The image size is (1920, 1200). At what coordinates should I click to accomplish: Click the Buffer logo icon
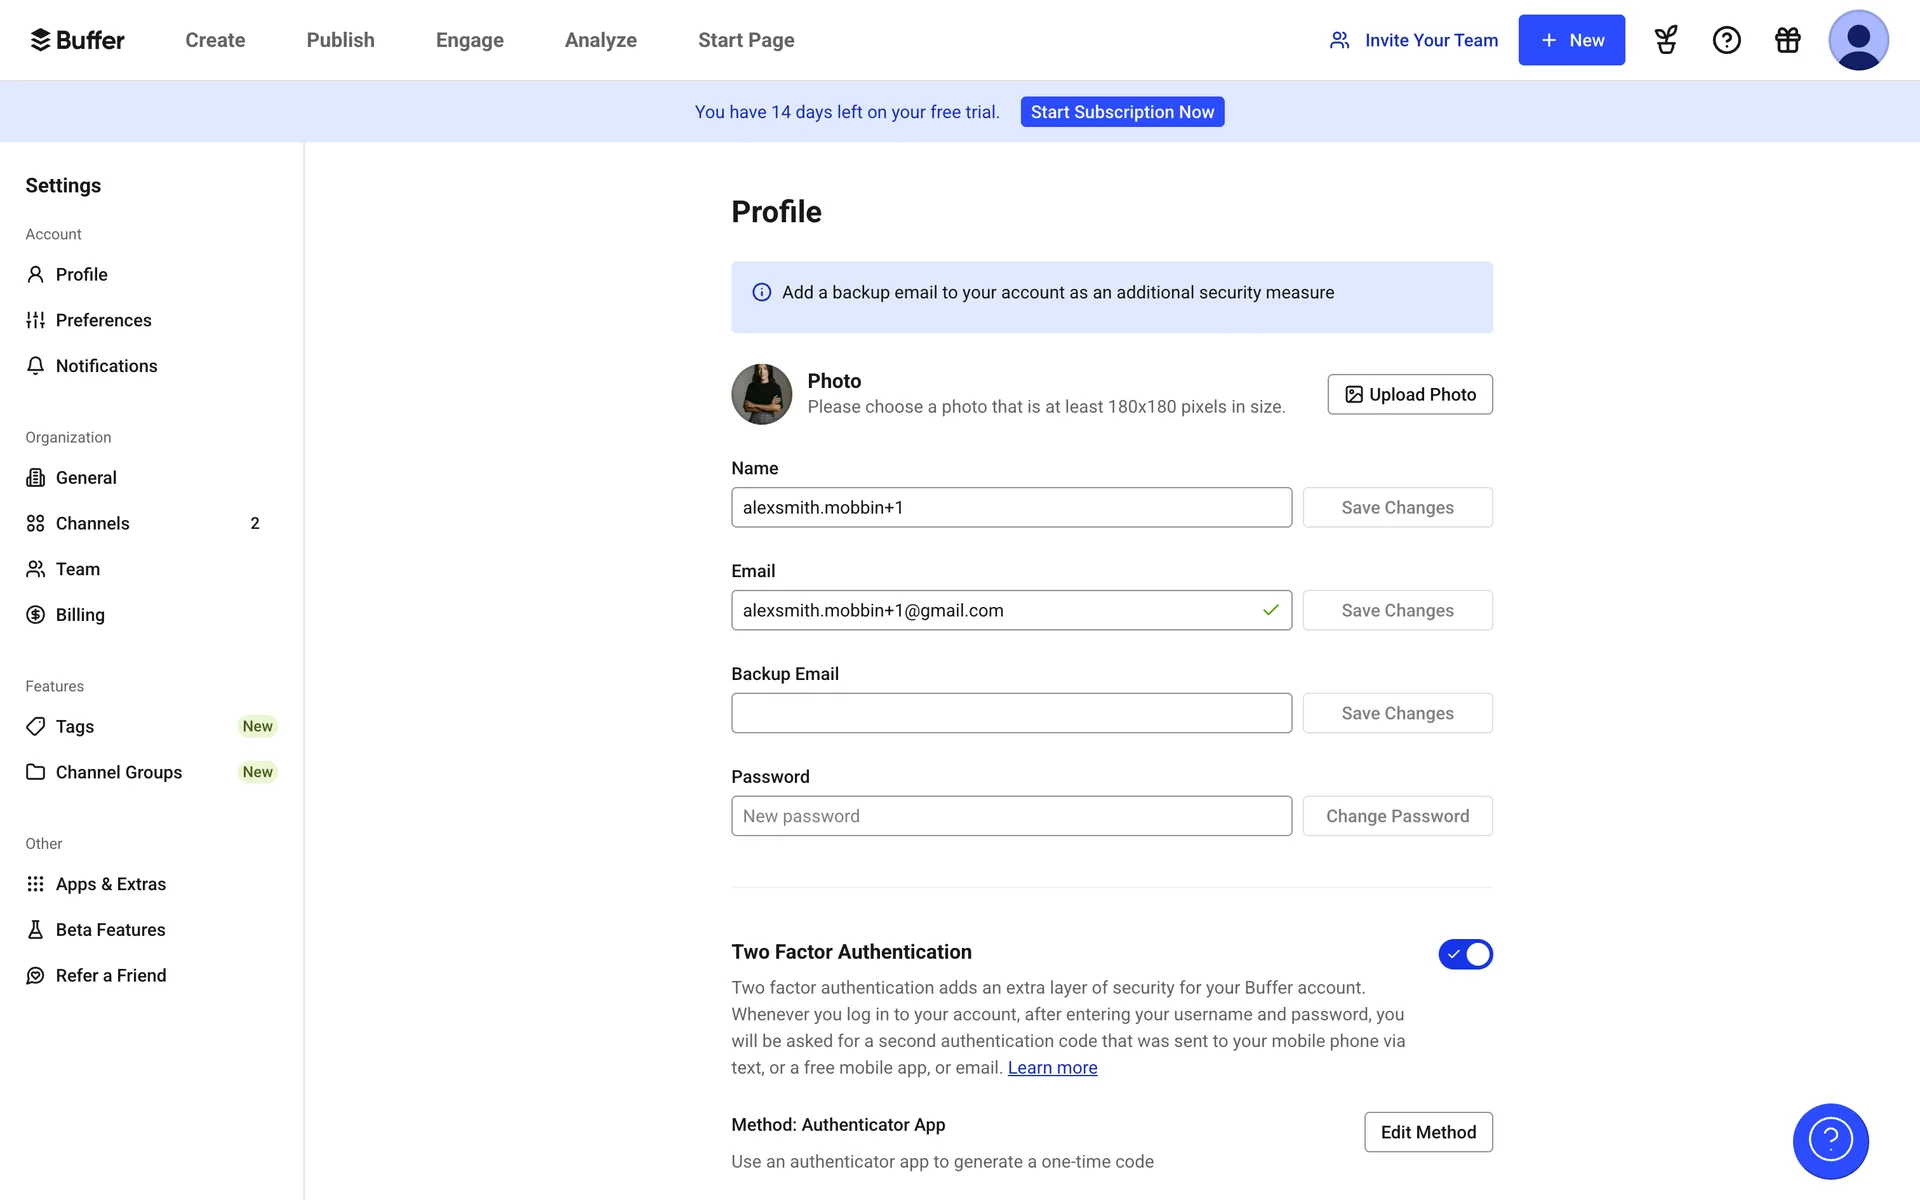[41, 40]
